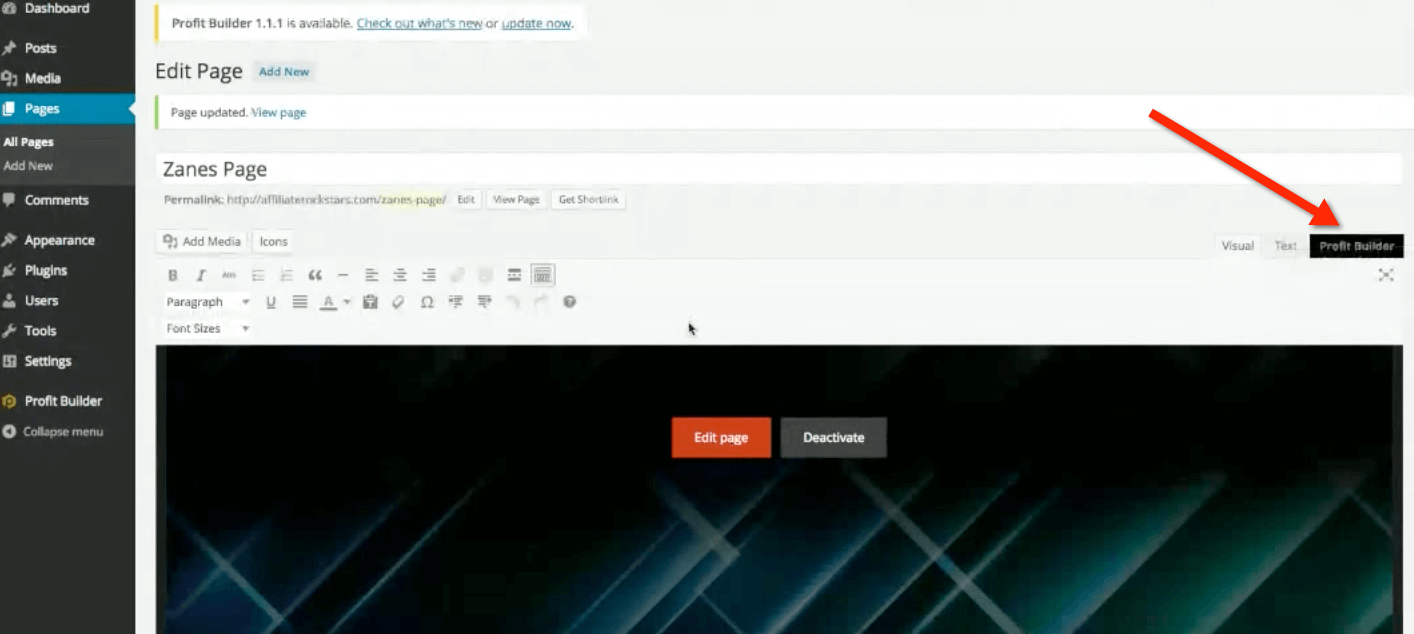Open Pages in the admin sidebar
Viewport: 1414px width, 634px height.
click(67, 109)
